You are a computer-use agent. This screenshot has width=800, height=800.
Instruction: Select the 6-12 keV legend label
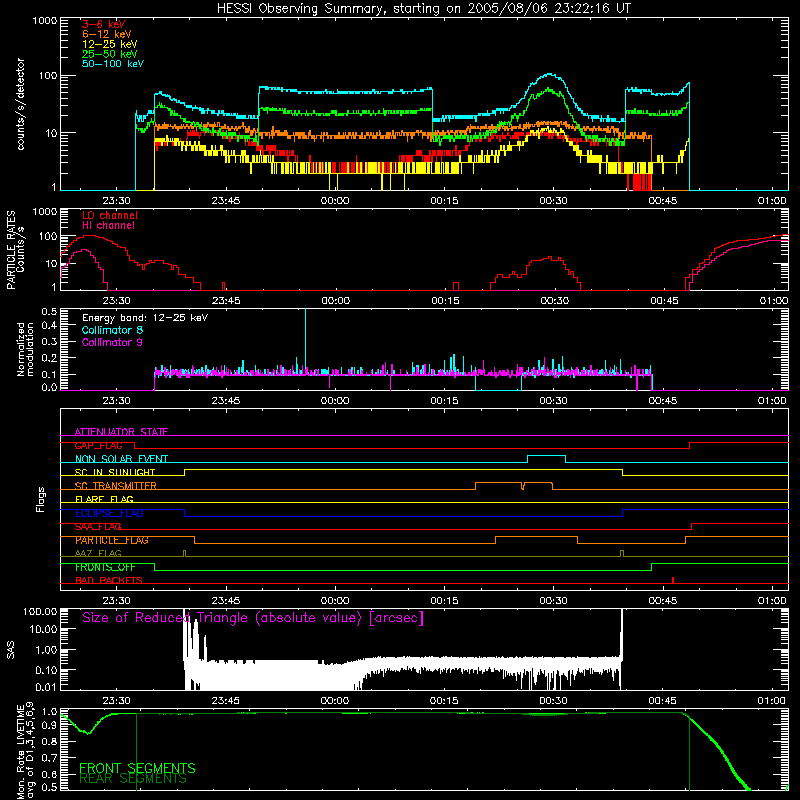click(107, 34)
